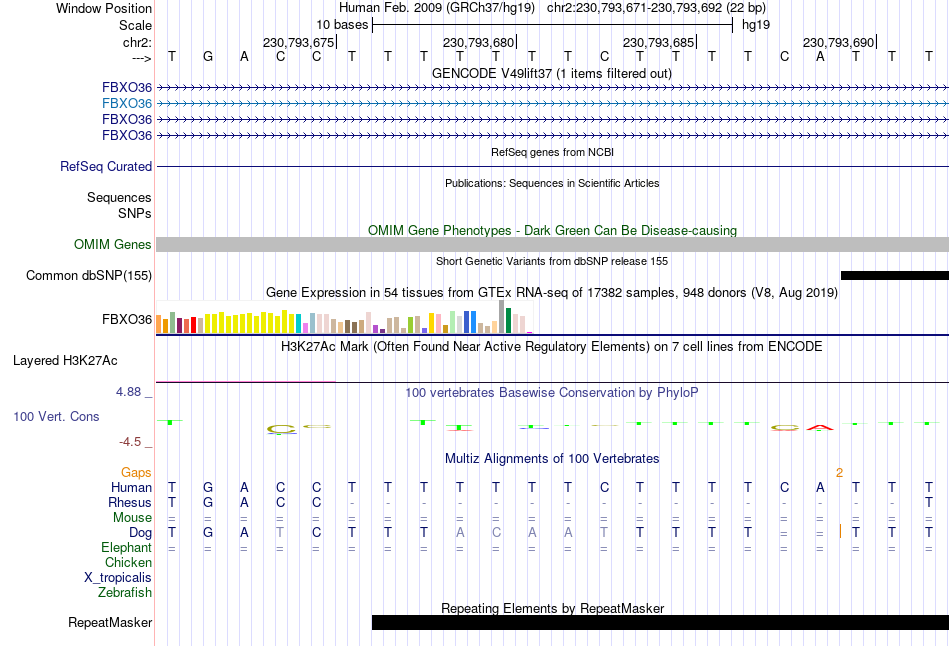The height and width of the screenshot is (646, 950).
Task: Click the chr2: ruler label
Action: 137,42
